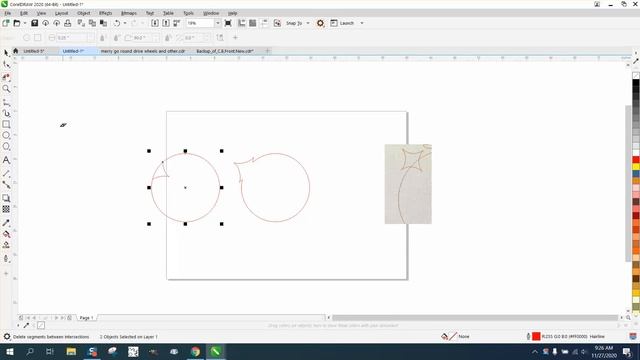
Task: Click the Welcome Screen home icon
Action: (16, 51)
